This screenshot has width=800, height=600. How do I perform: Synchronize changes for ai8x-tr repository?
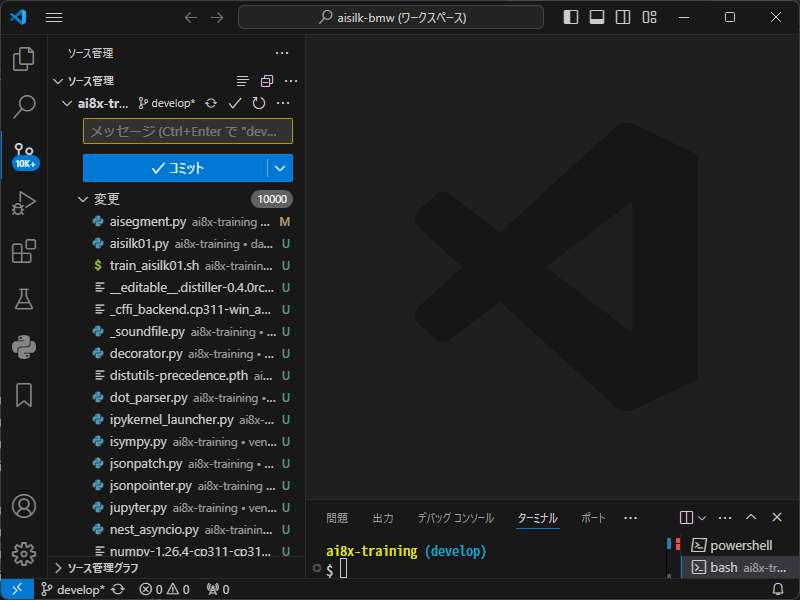point(211,104)
